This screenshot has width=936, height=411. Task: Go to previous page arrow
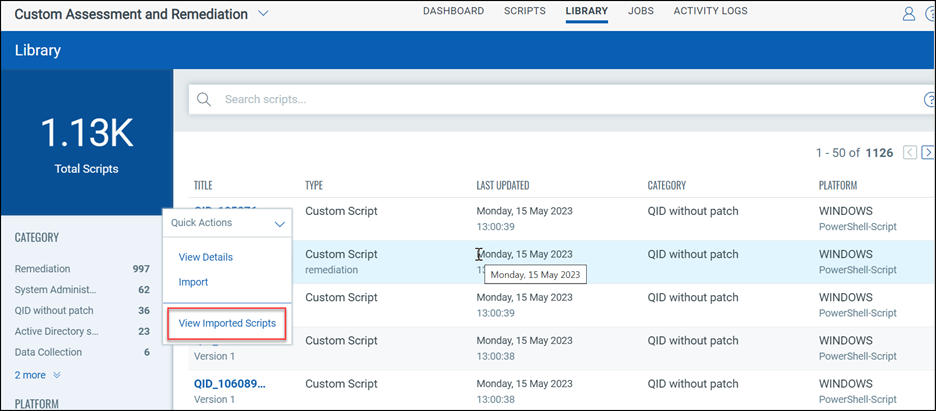pyautogui.click(x=910, y=153)
